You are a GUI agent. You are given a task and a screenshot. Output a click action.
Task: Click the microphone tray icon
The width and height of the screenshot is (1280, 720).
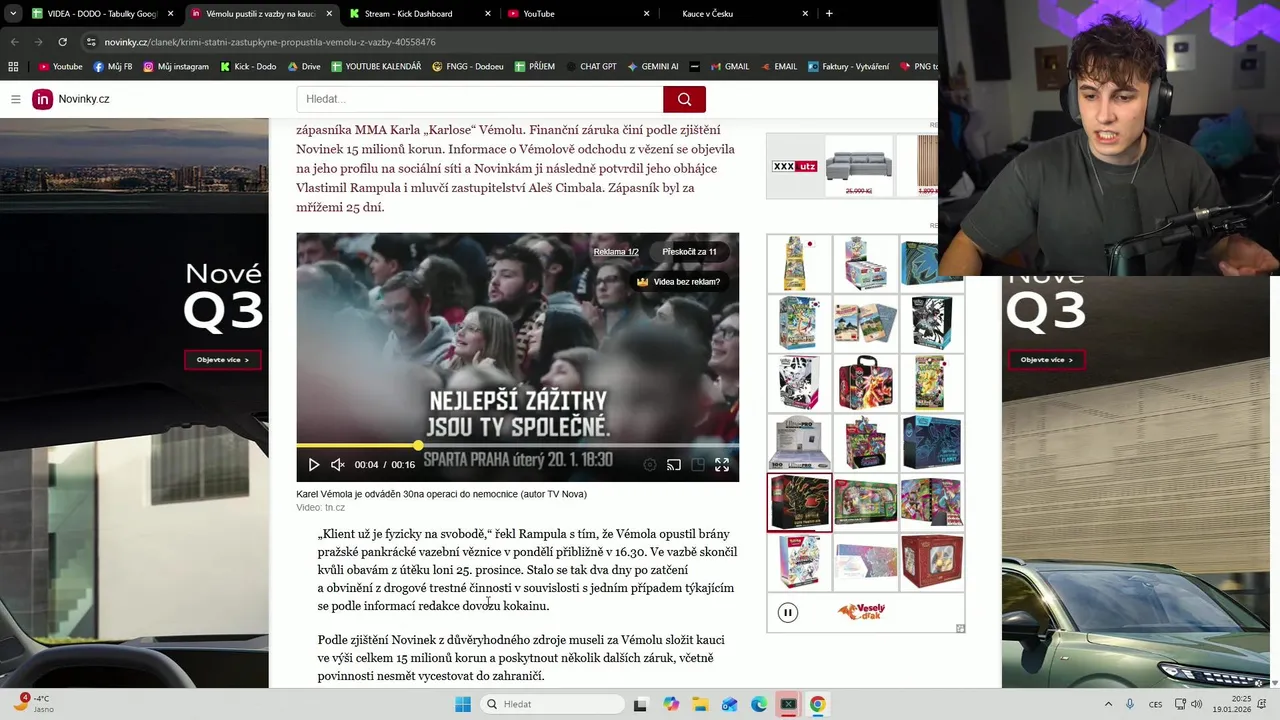[x=1130, y=704]
